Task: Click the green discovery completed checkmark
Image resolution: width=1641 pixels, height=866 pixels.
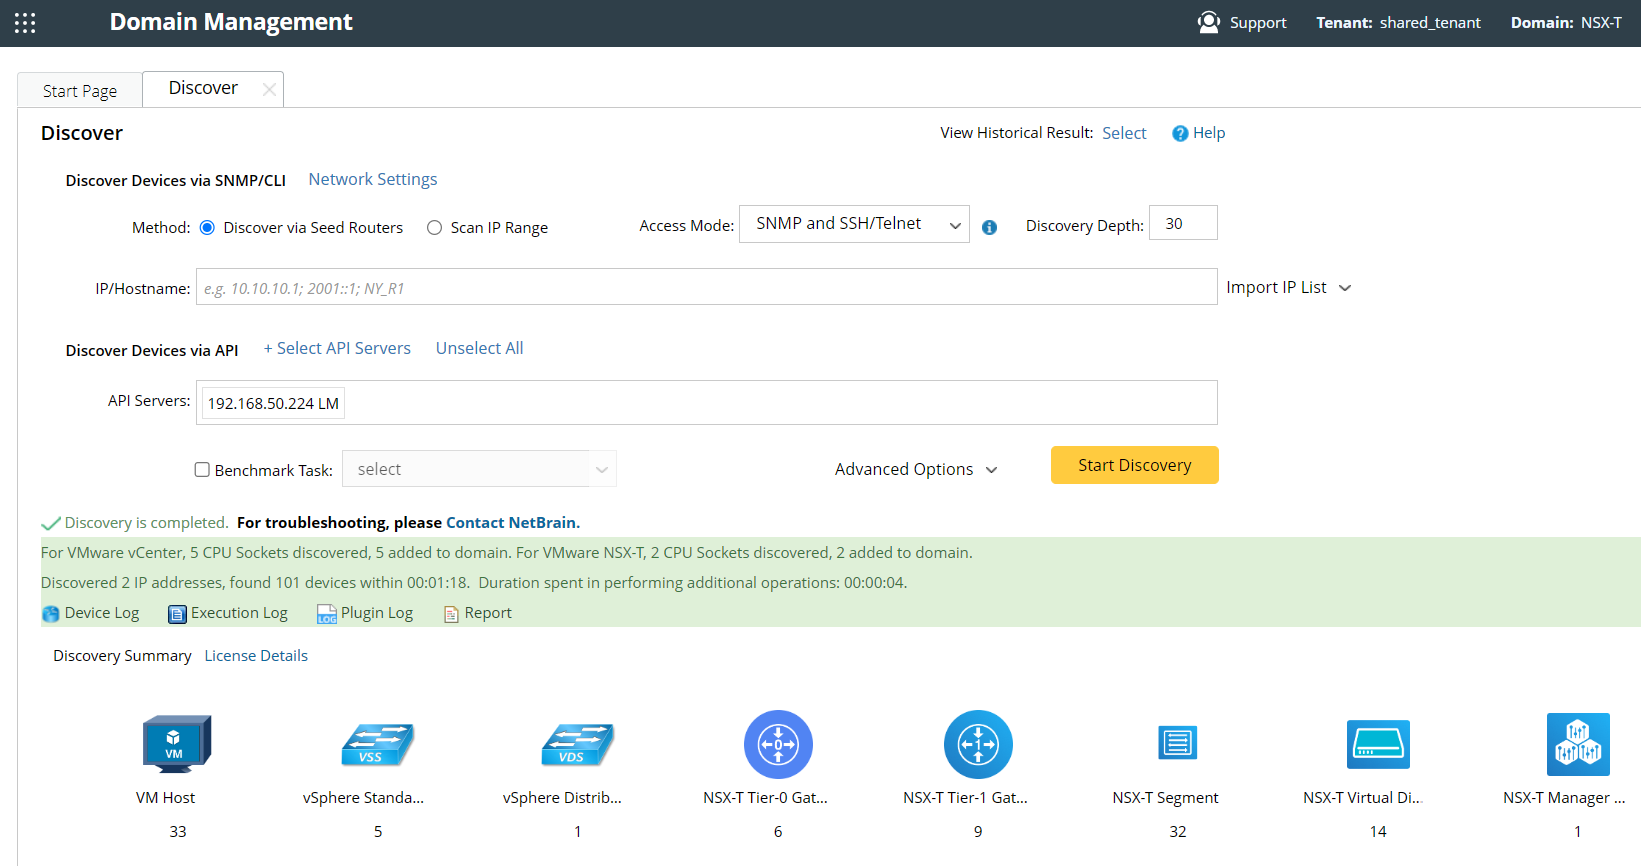Action: pyautogui.click(x=51, y=523)
